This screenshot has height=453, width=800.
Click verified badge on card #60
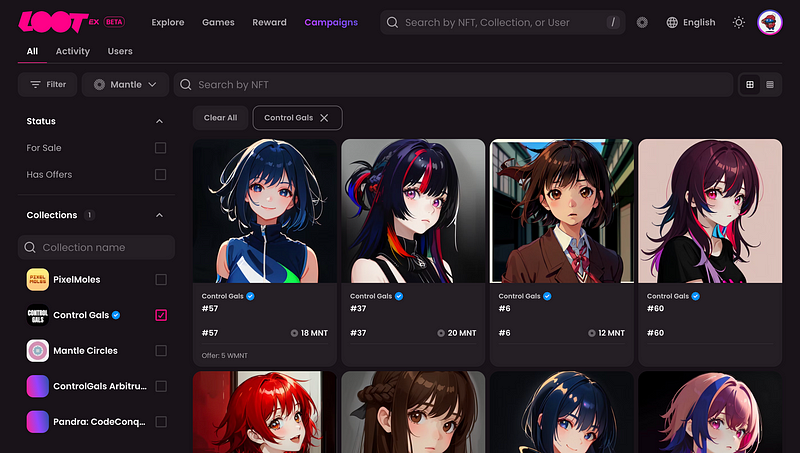coord(695,296)
